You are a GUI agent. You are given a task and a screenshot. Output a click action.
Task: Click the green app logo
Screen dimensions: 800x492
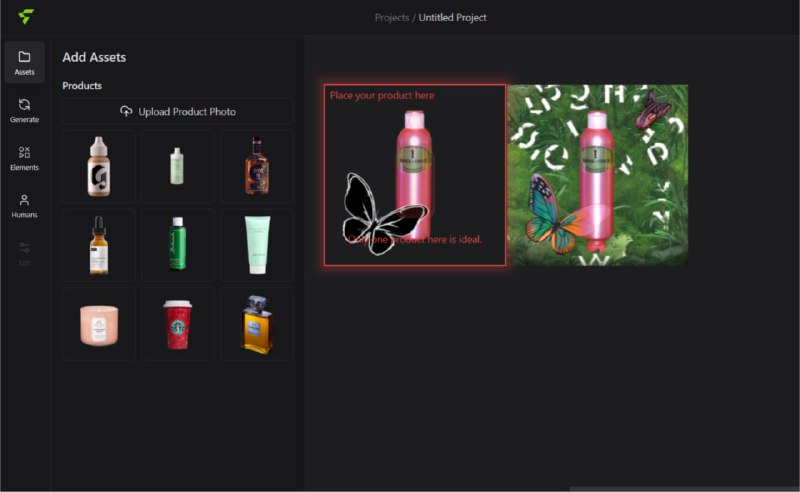(x=25, y=17)
